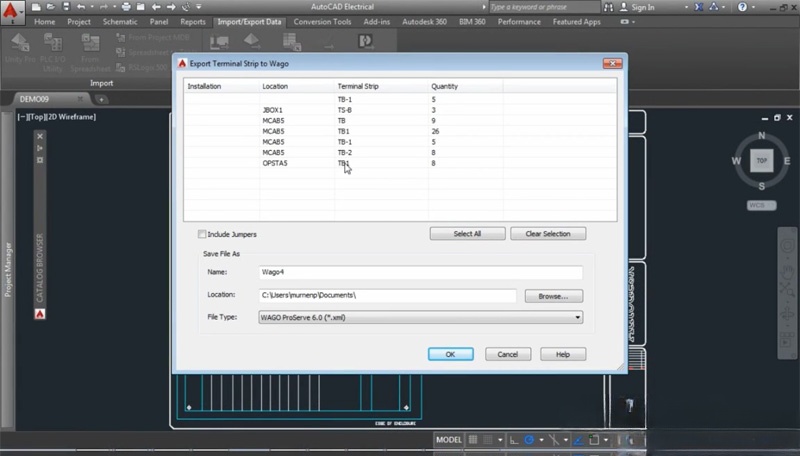The image size is (800, 456).
Task: Select the MCAB5 TB-2 row
Action: 400,153
